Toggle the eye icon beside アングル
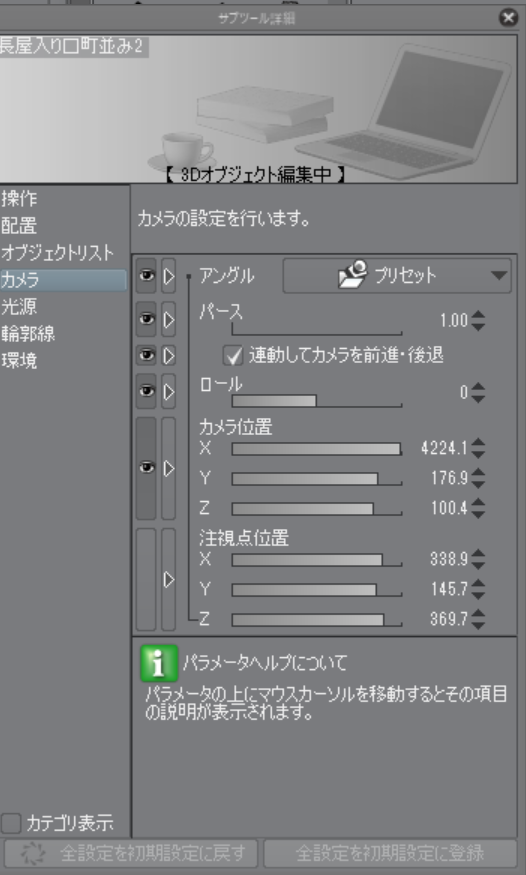The width and height of the screenshot is (526, 875). 146,276
